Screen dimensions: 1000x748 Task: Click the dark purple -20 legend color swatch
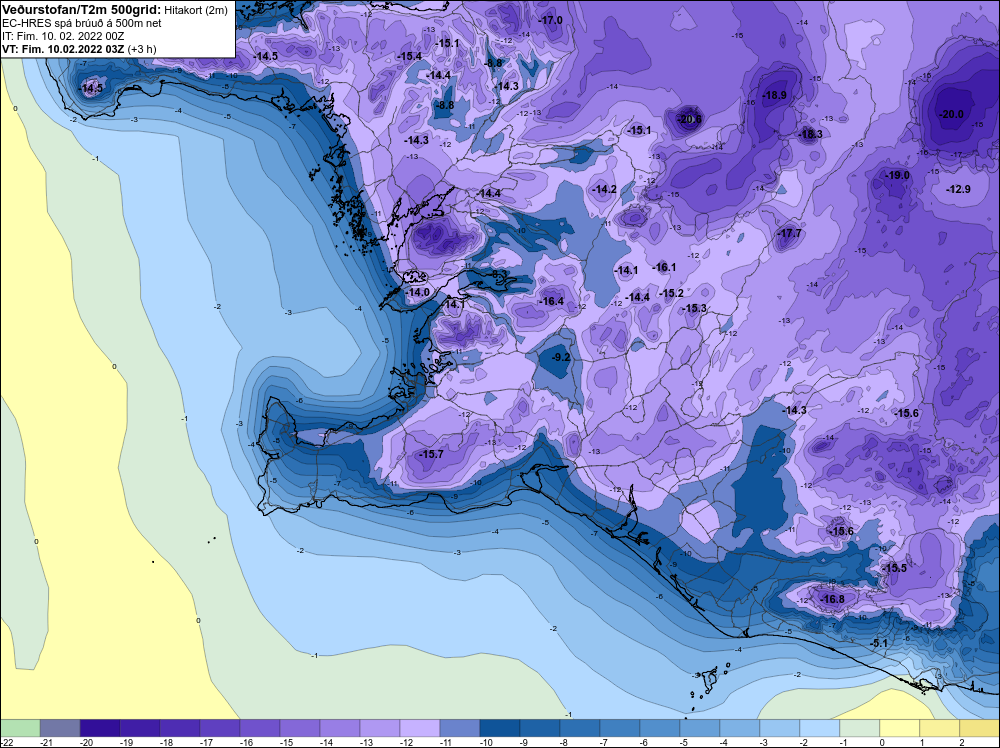coord(99,728)
